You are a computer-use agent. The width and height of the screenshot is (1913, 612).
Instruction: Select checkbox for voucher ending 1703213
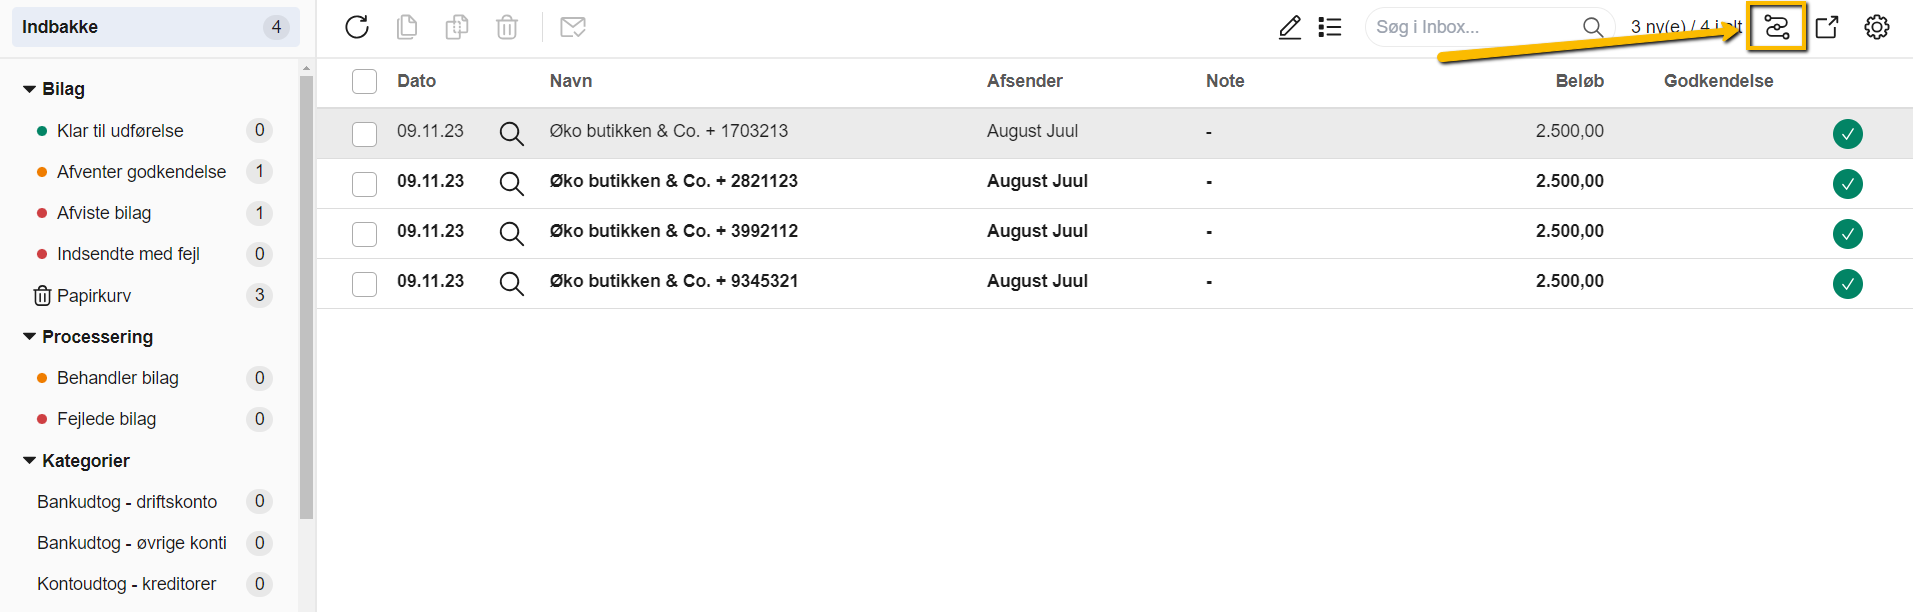pos(364,133)
